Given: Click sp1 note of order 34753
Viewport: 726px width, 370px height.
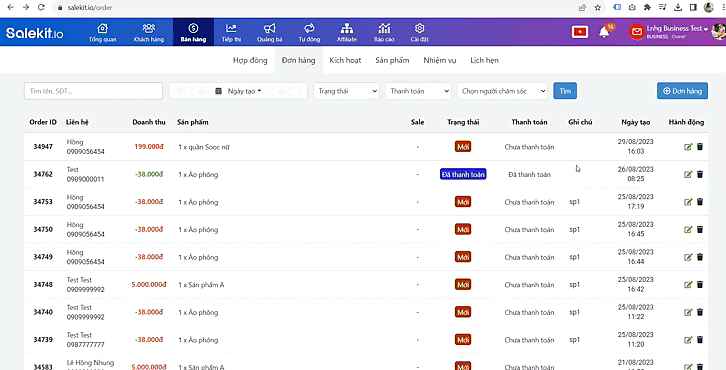Looking at the screenshot, I should [574, 202].
